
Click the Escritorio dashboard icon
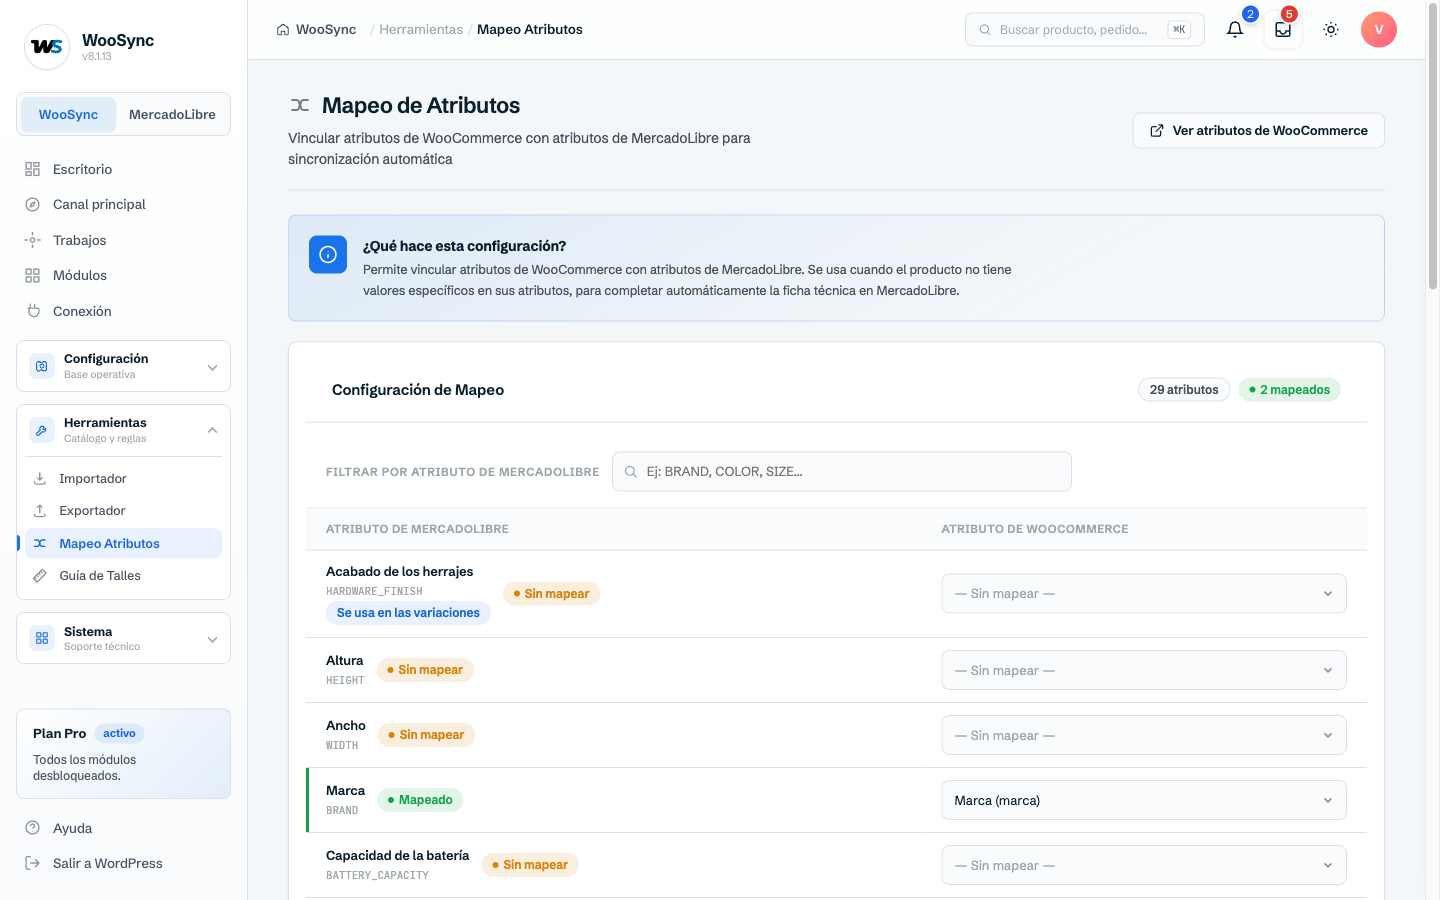point(33,169)
